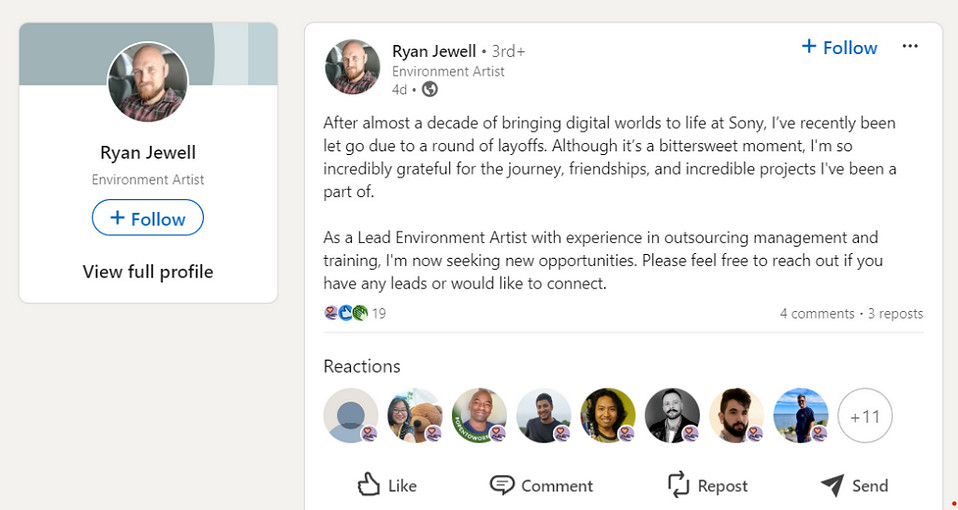Click the Repost arrows icon
The width and height of the screenshot is (958, 510).
(x=679, y=485)
